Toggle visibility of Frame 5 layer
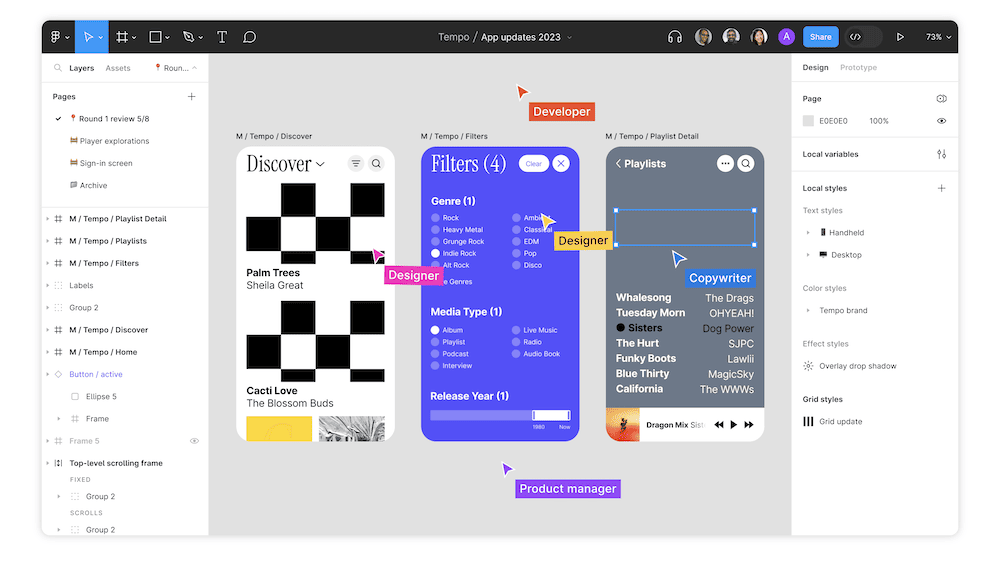Viewport: 1000px width, 570px height. [195, 441]
